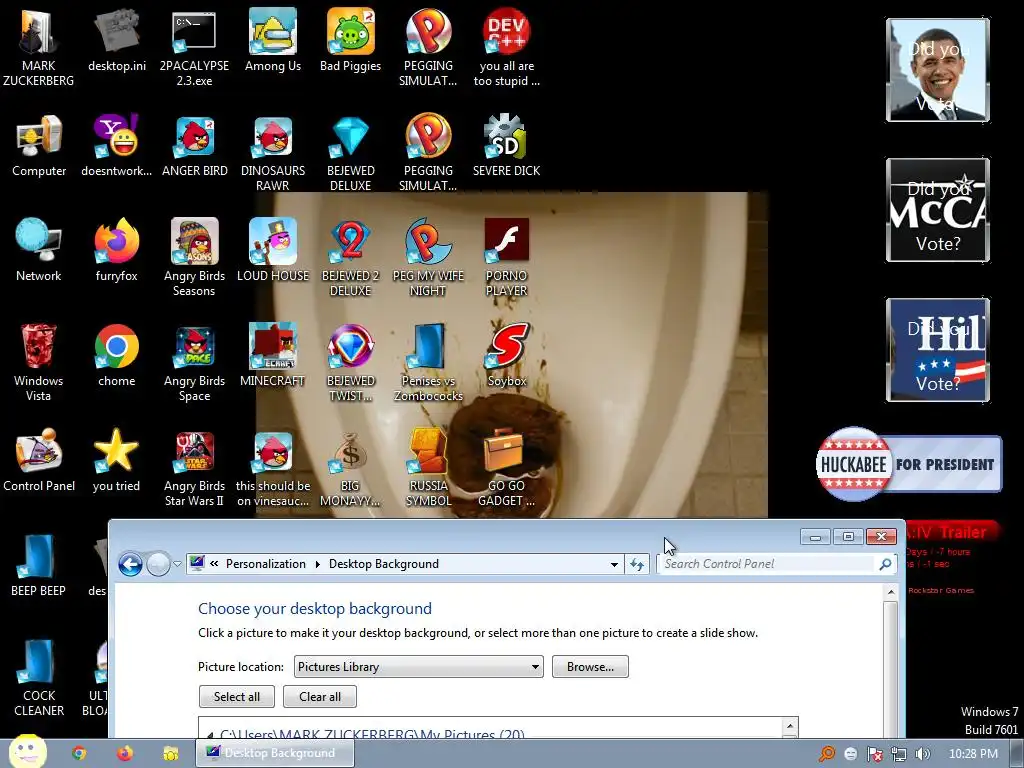Click the Obama 'Did you Vote?' gadget

pos(938,70)
